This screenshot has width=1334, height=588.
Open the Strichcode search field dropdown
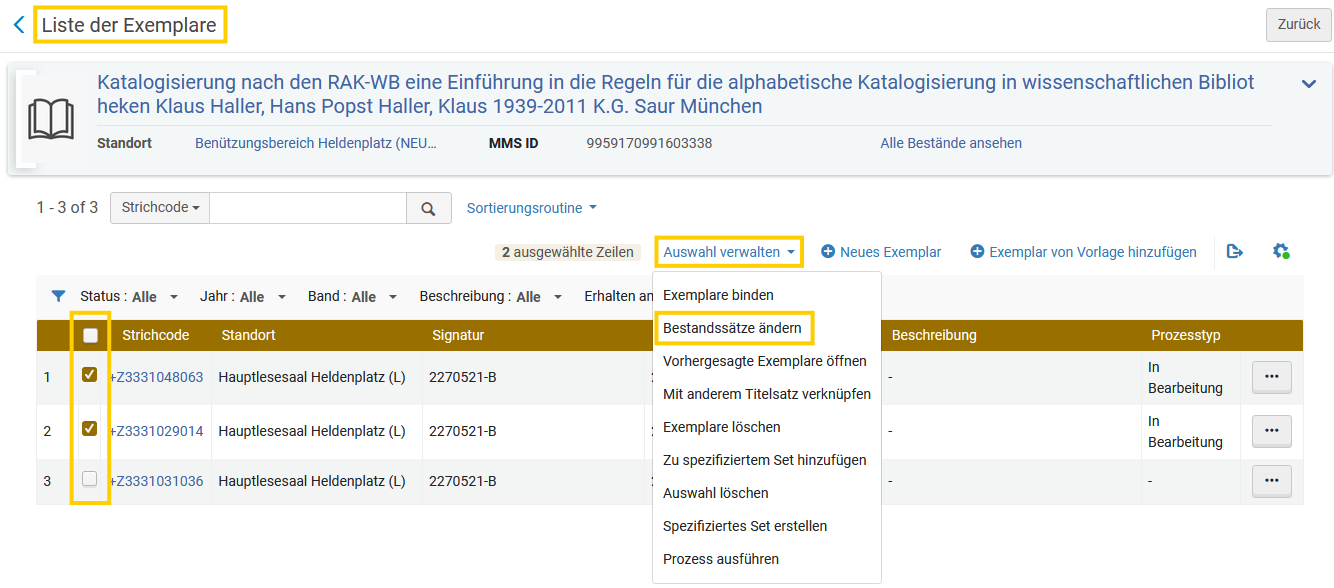point(160,208)
